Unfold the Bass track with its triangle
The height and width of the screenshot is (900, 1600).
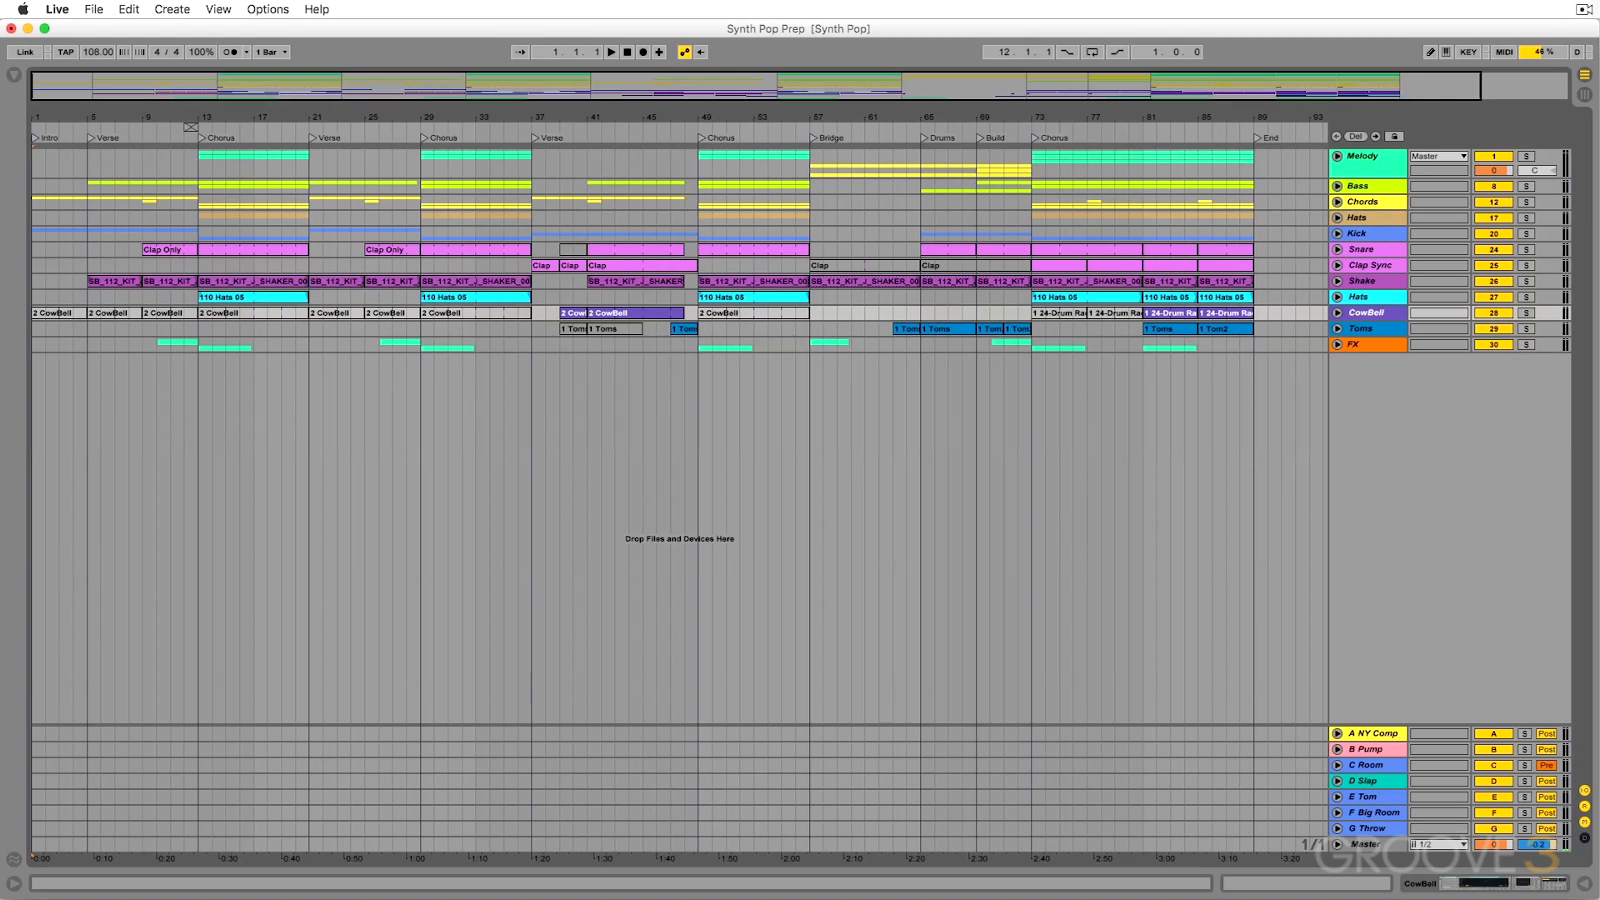tap(1337, 186)
